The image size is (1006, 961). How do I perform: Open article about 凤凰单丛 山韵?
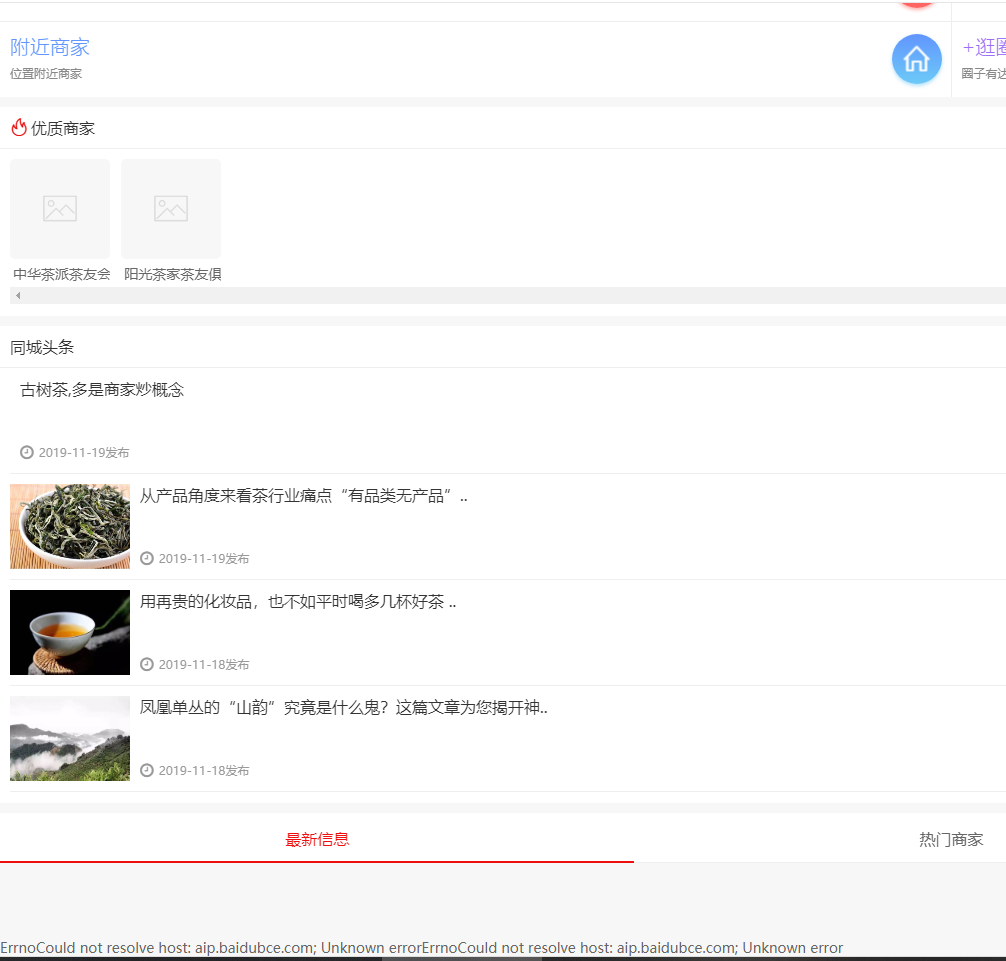pos(343,708)
